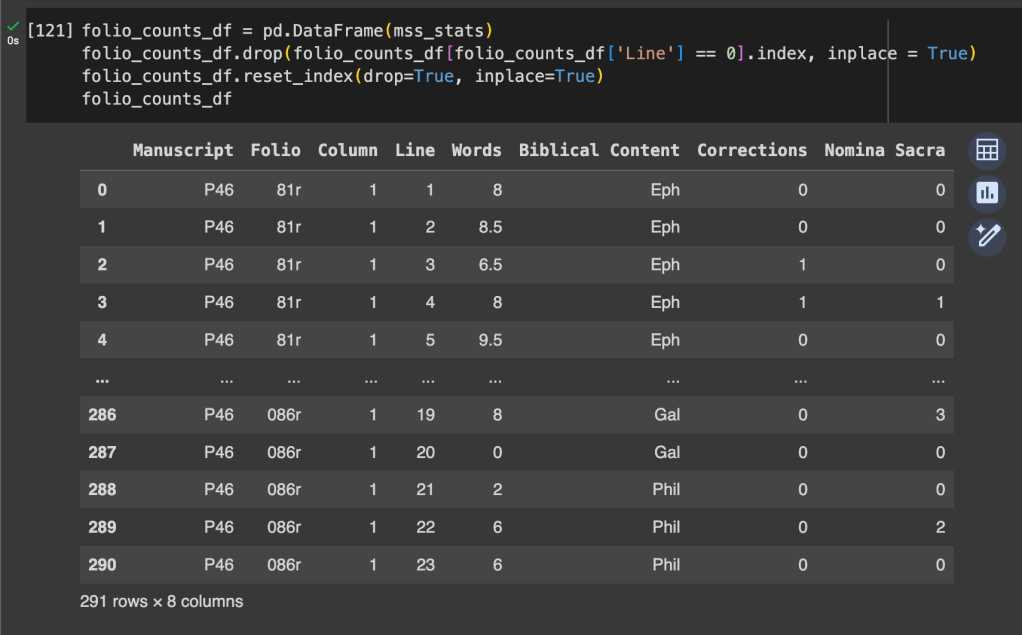Click the green execution checkmark icon

[13, 26]
